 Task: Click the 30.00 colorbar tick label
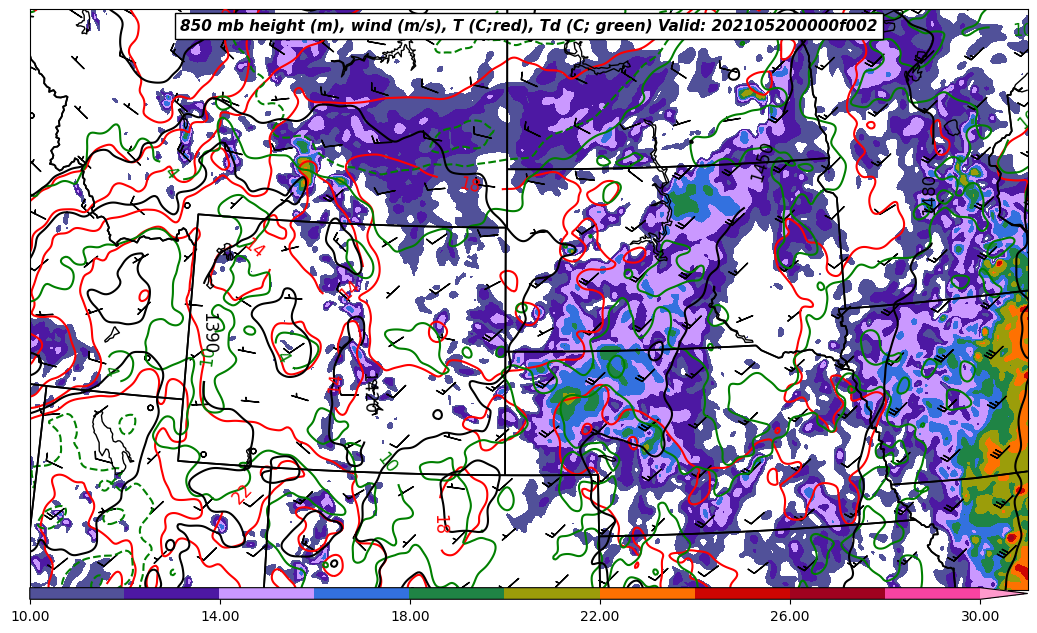click(980, 616)
